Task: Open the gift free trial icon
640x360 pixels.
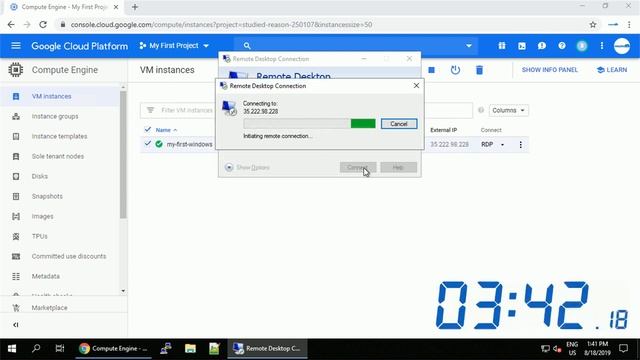Action: click(x=502, y=46)
